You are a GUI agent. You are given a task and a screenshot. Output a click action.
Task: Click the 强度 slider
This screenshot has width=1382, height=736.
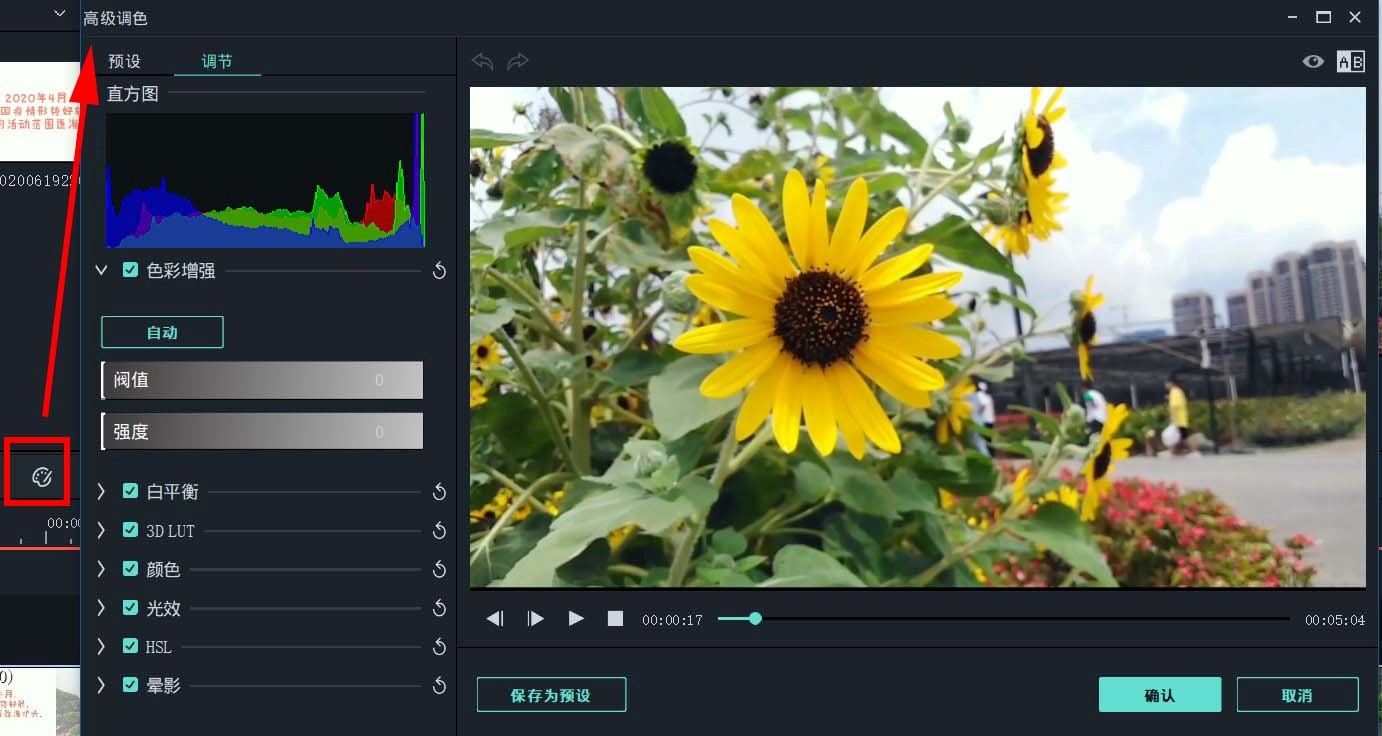click(262, 431)
